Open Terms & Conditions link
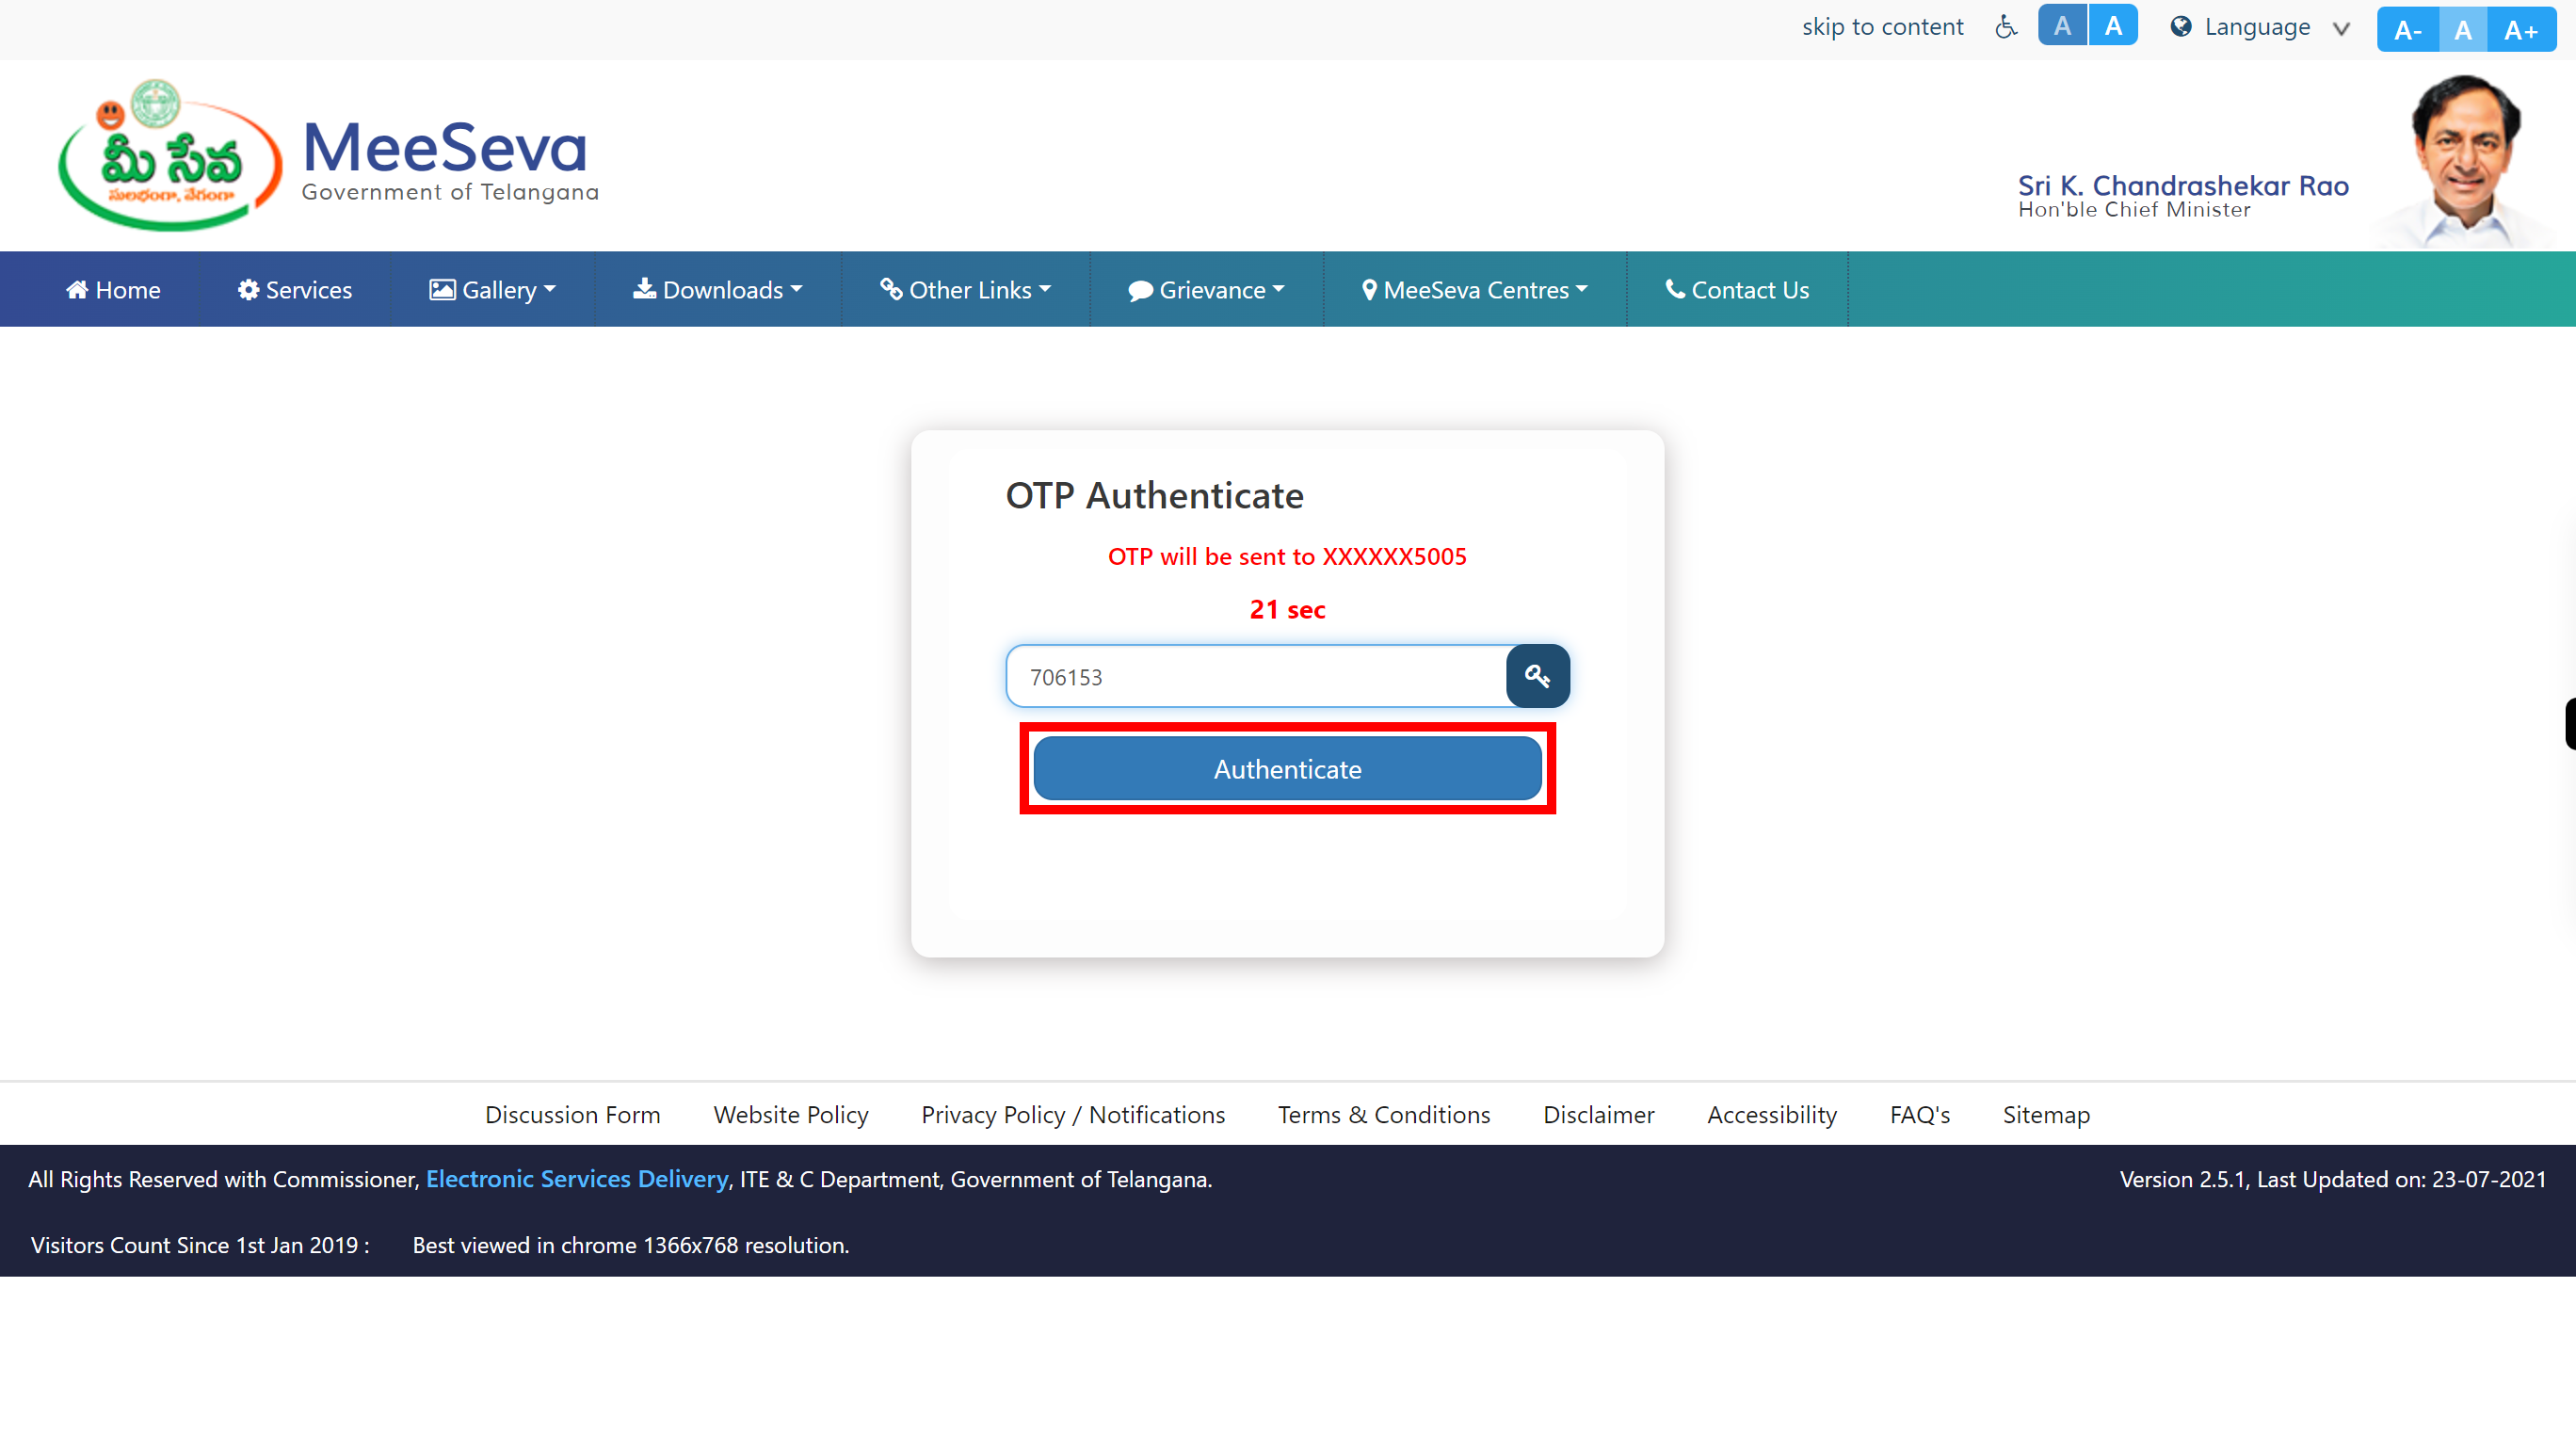Image resolution: width=2576 pixels, height=1448 pixels. tap(1384, 1114)
